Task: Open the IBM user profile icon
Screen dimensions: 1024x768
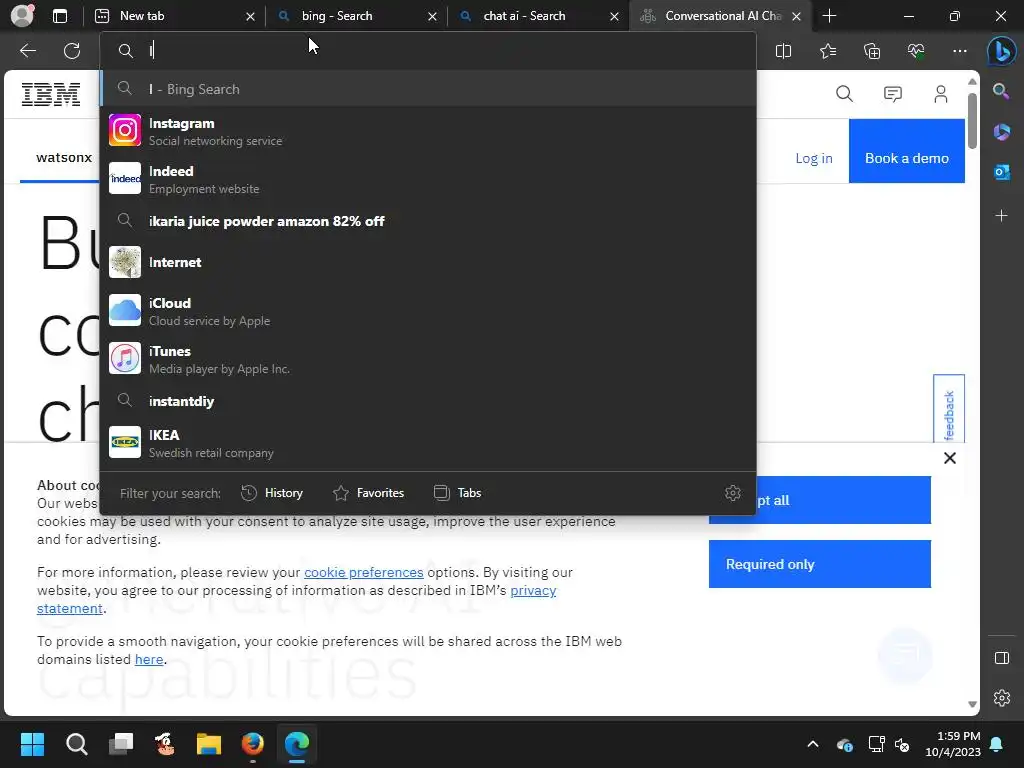Action: (940, 94)
